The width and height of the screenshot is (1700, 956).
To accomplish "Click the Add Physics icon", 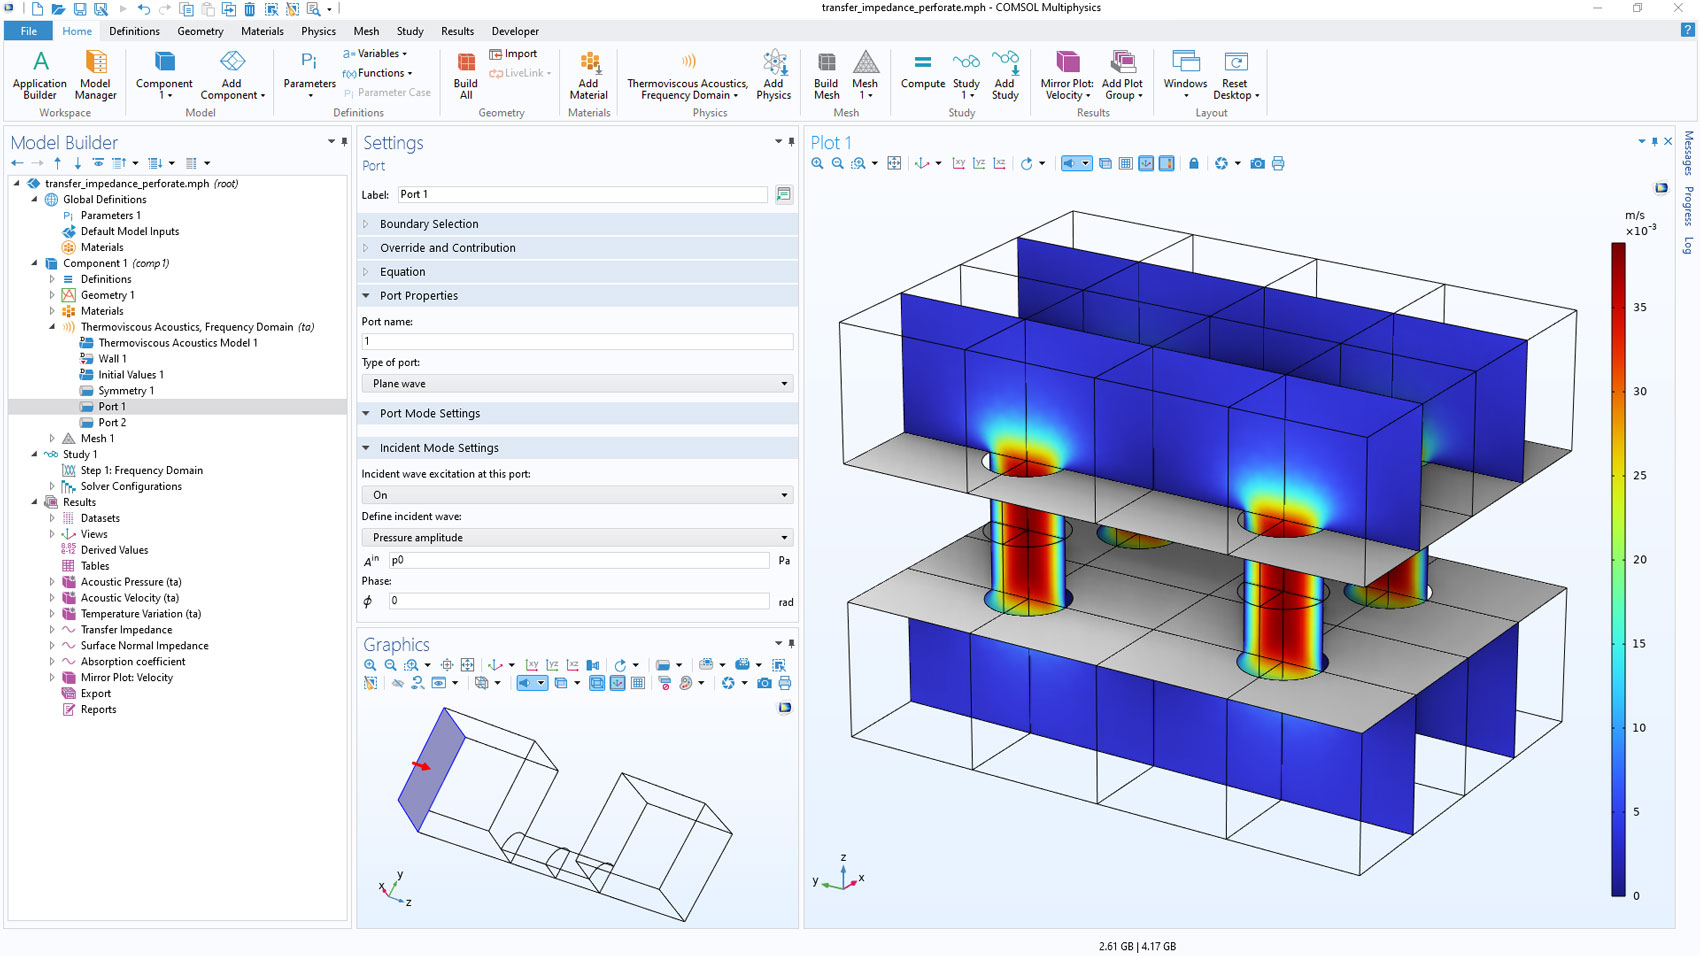I will pos(773,75).
